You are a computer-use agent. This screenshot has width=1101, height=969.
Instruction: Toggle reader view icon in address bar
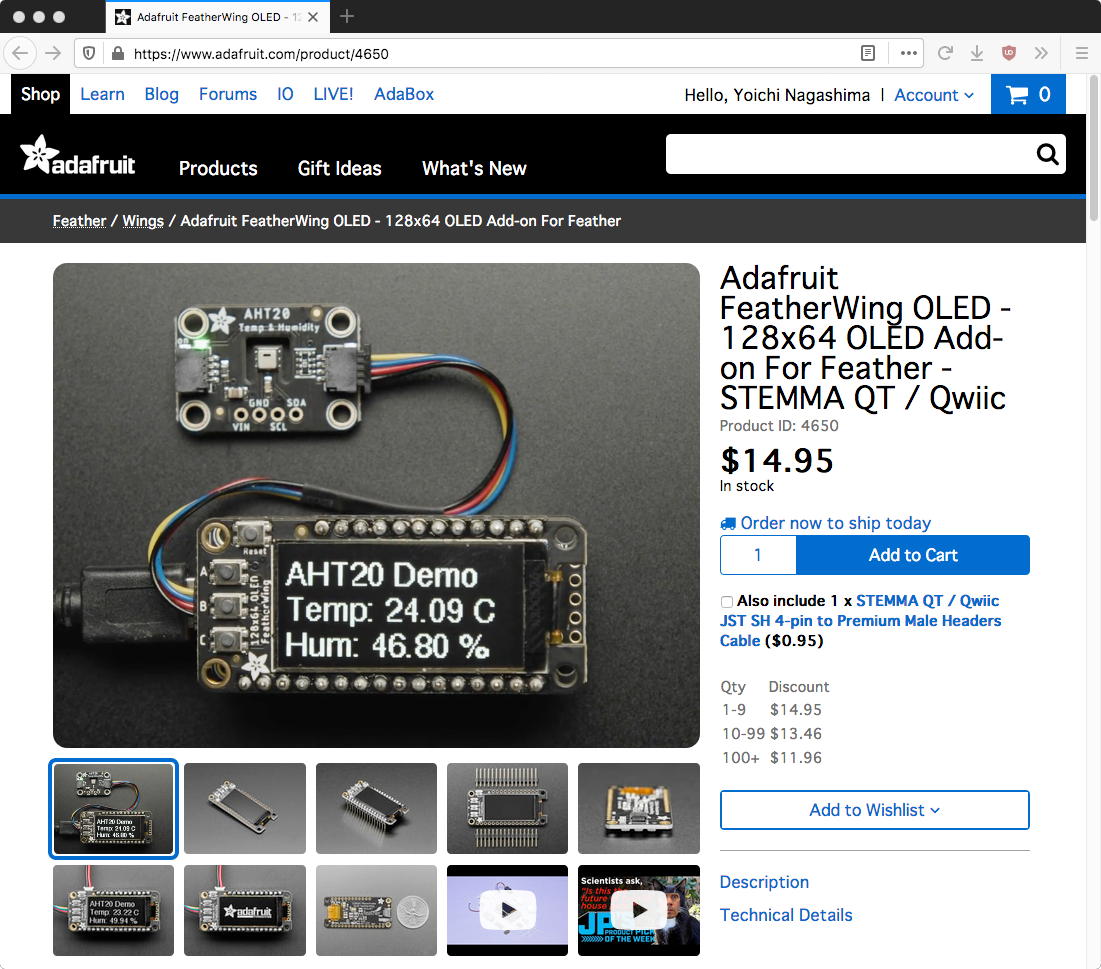click(868, 53)
